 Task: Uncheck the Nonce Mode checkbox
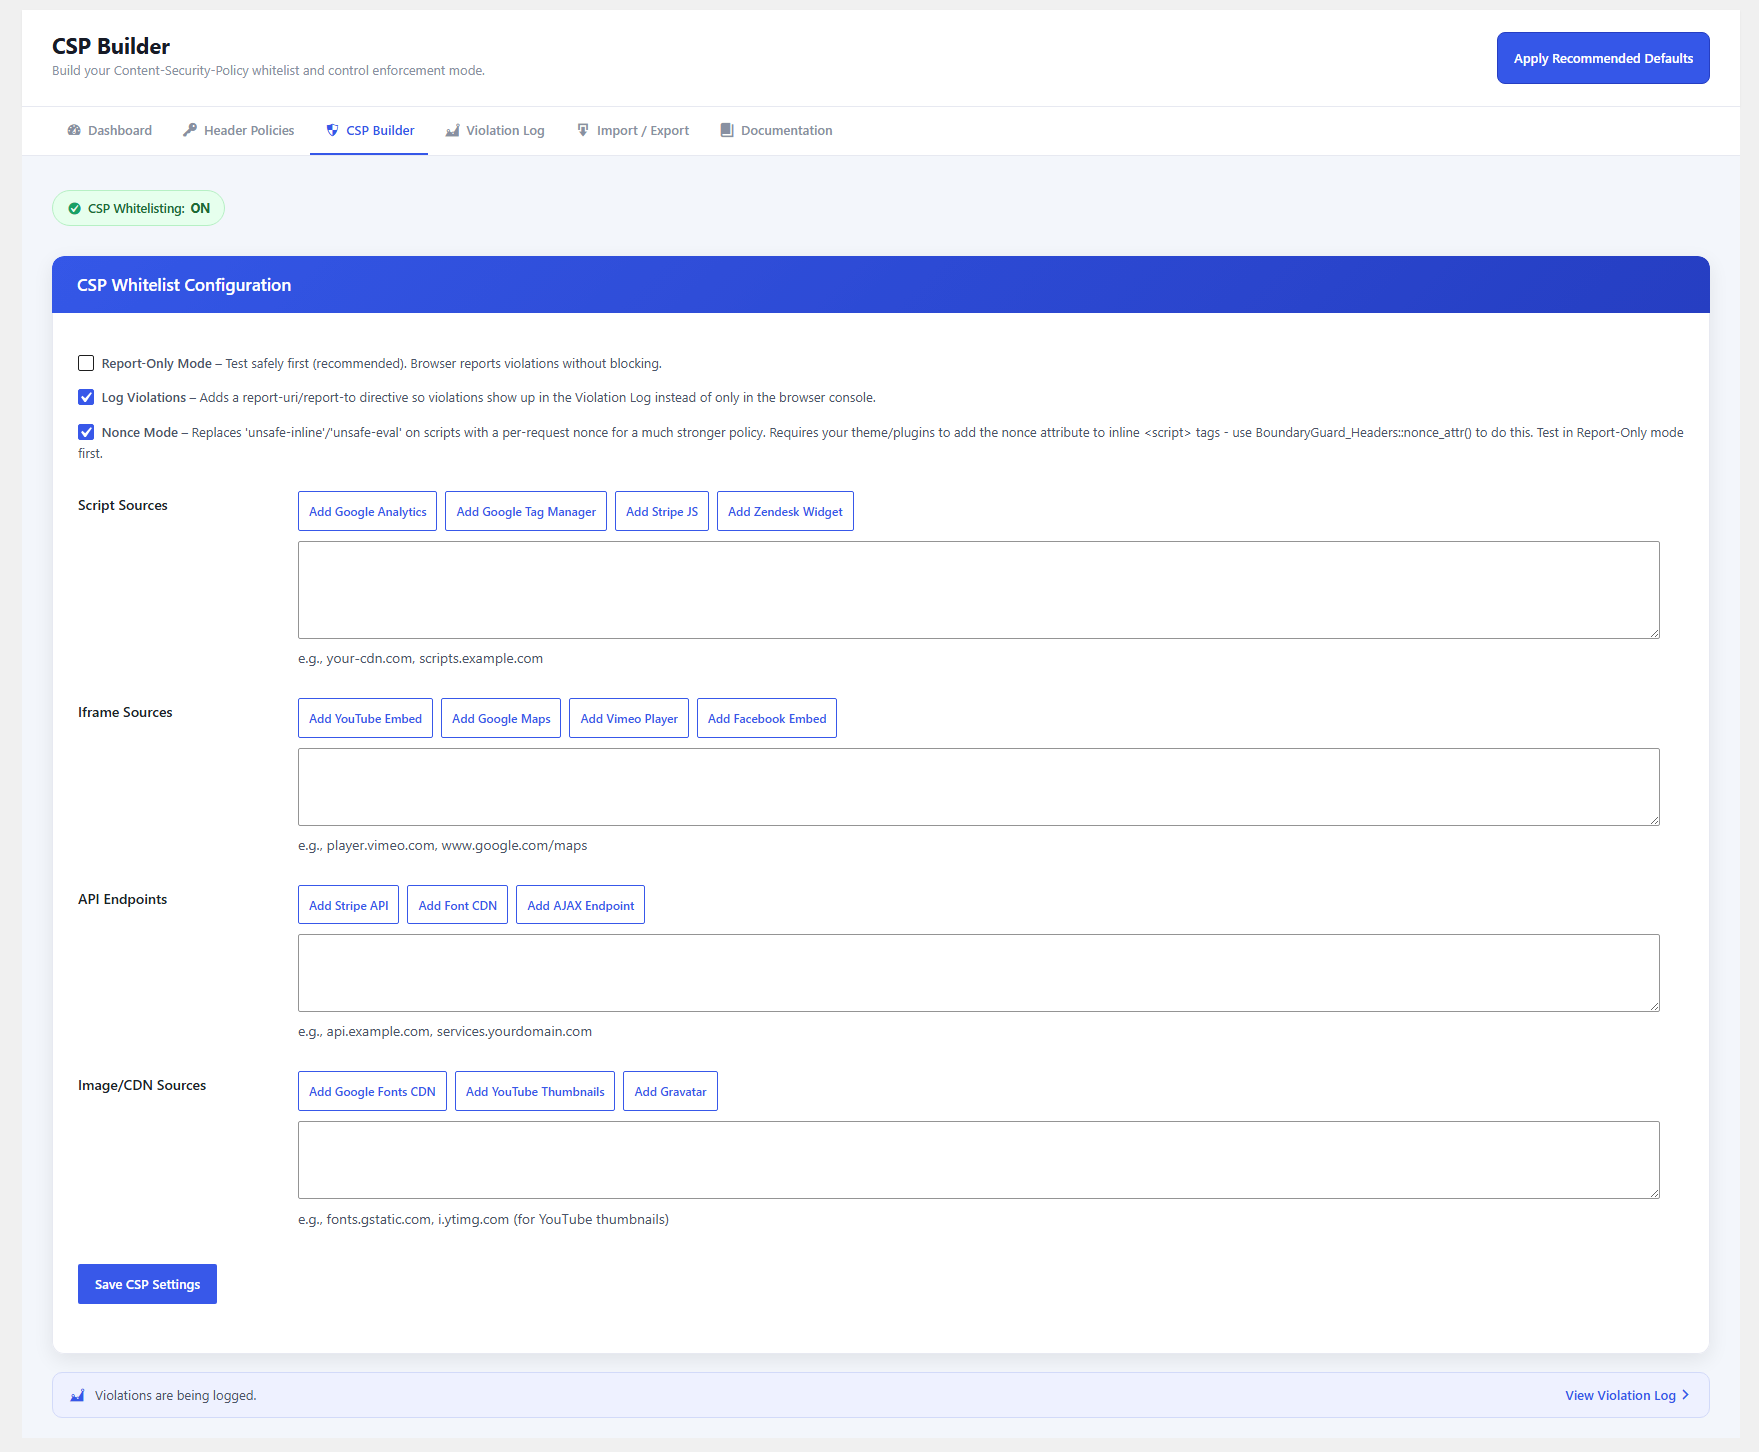coord(86,432)
